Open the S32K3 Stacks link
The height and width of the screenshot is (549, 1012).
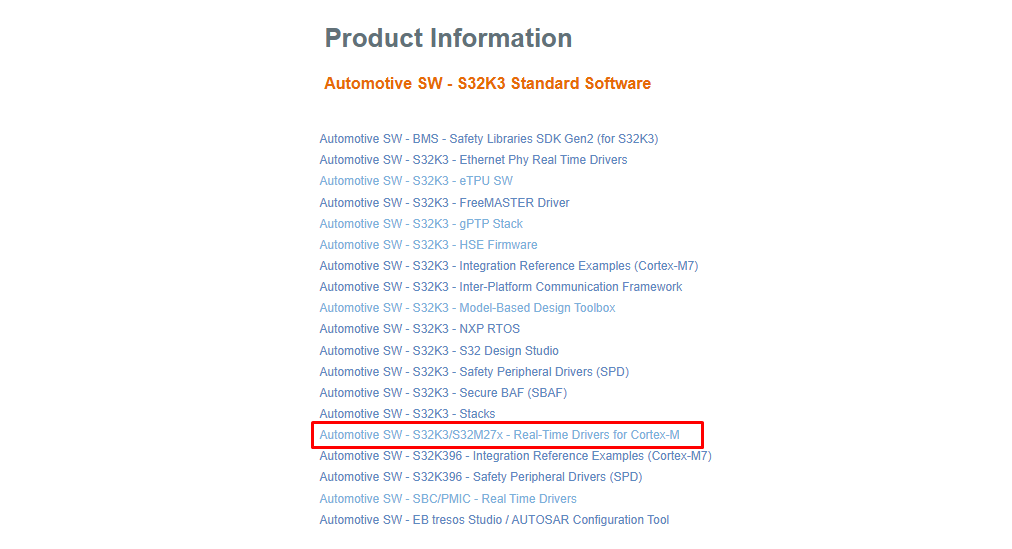pyautogui.click(x=407, y=414)
